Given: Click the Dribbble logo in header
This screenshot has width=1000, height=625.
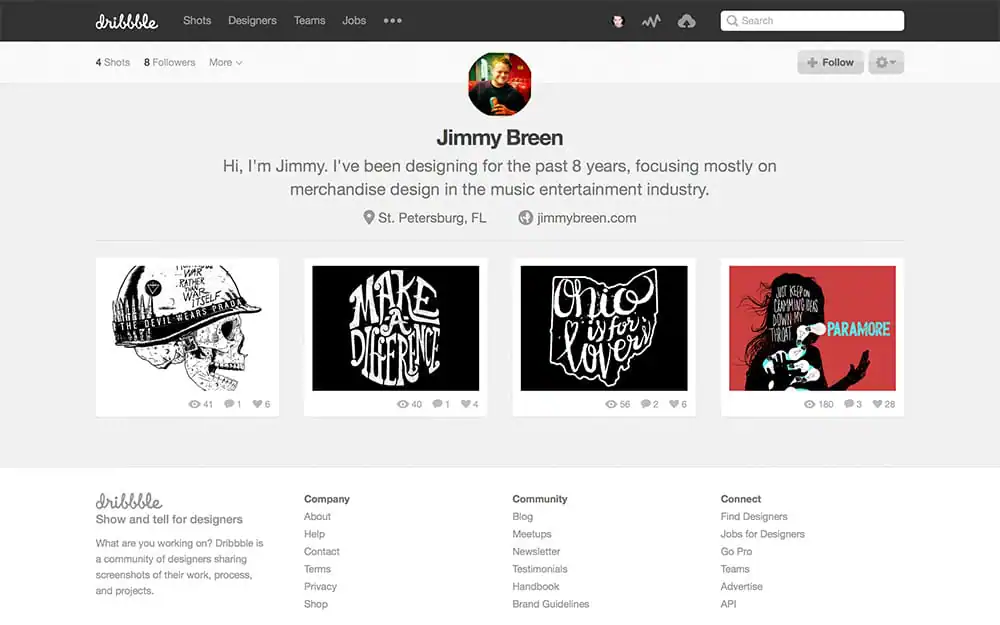Looking at the screenshot, I should coord(126,21).
